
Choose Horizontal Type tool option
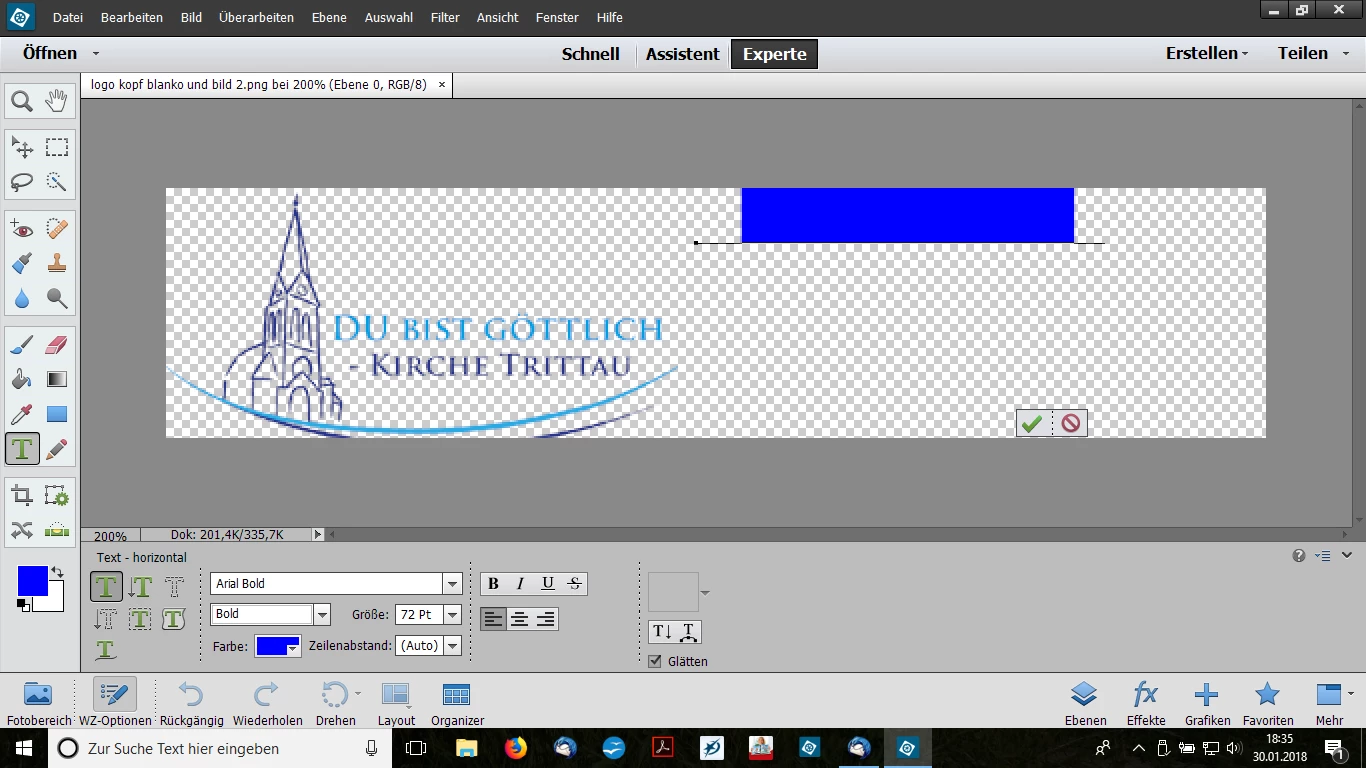coord(107,587)
